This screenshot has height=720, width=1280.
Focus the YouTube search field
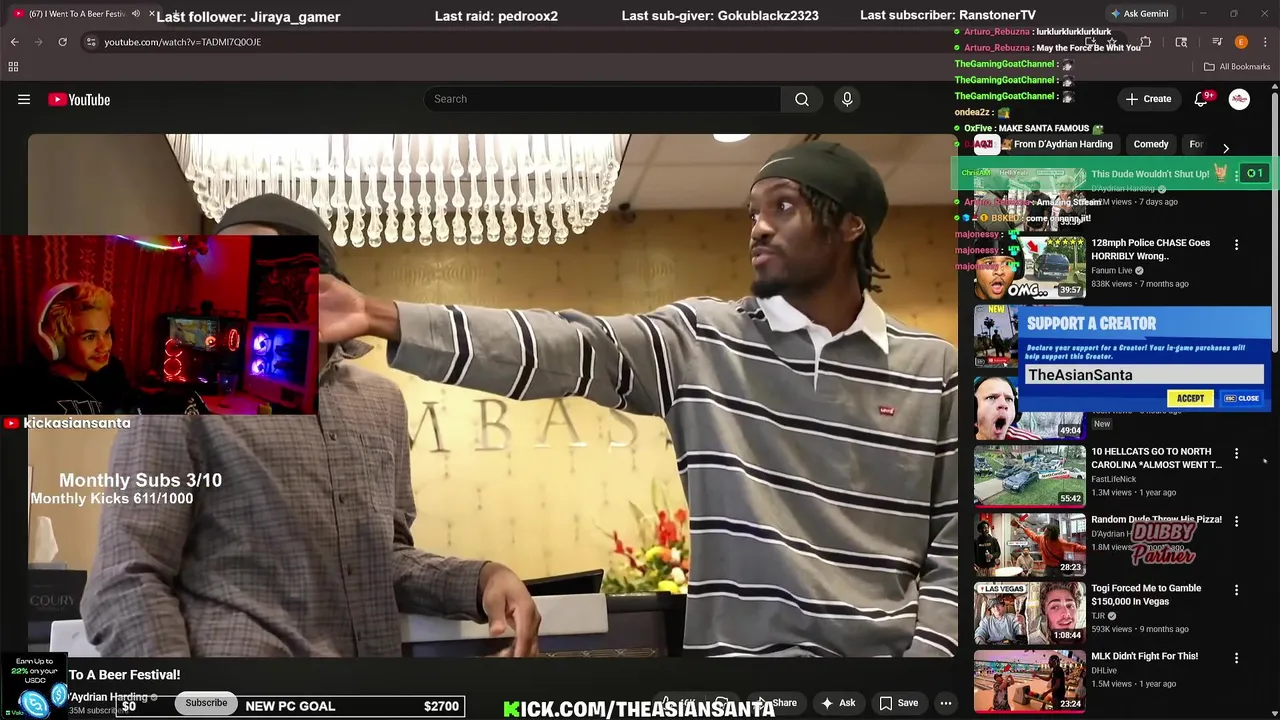602,99
